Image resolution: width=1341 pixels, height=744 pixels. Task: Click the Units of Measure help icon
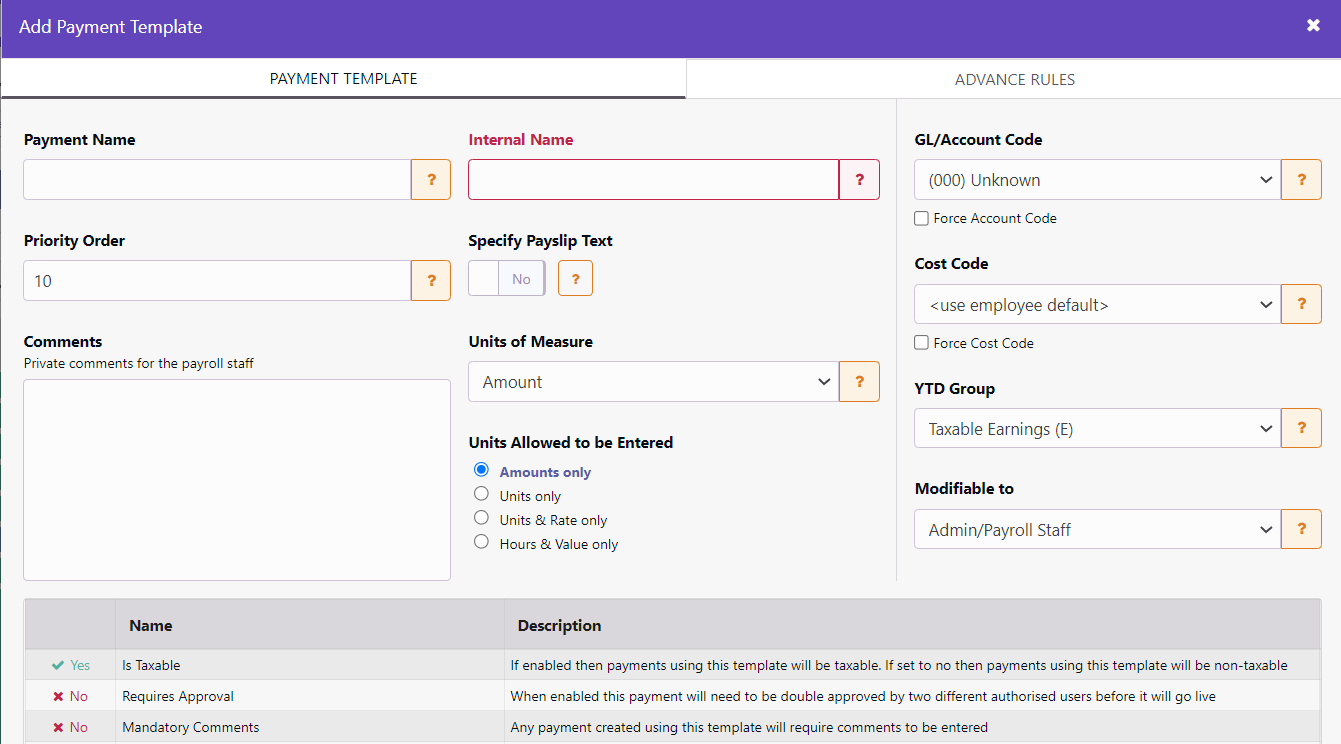pos(859,382)
